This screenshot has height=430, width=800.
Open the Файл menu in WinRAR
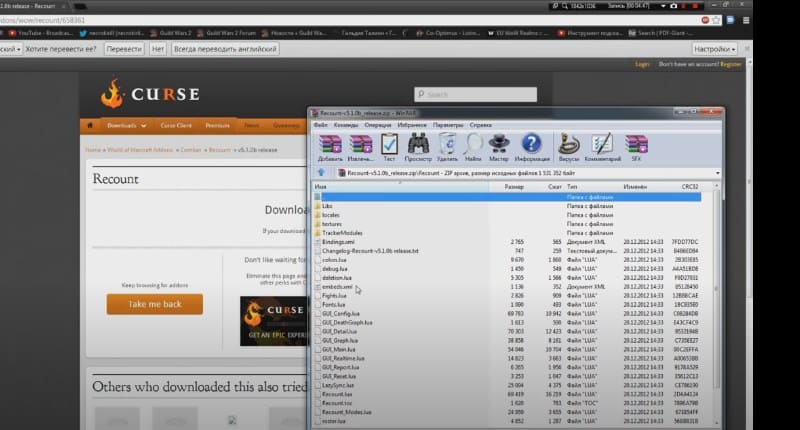321,125
